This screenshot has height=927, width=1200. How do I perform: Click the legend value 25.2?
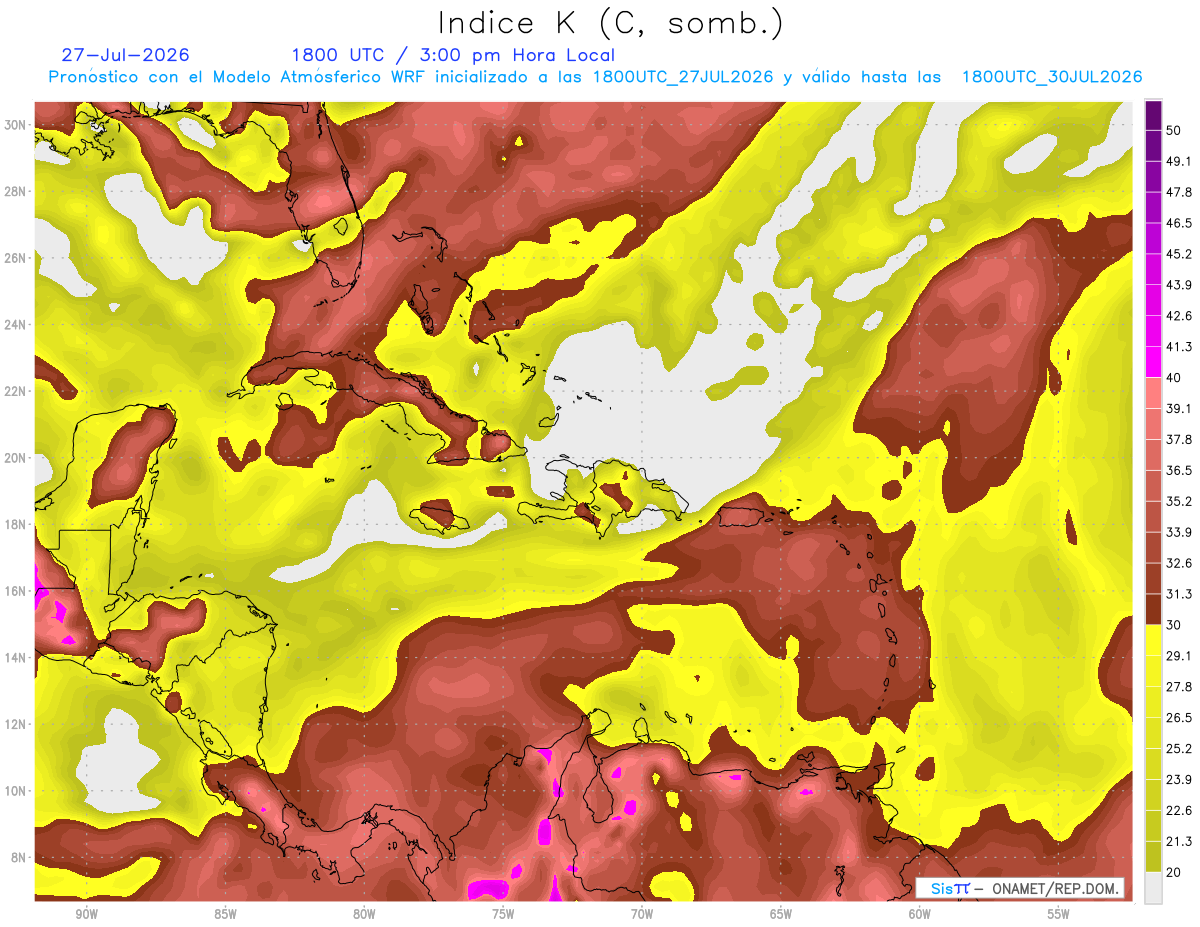click(x=1179, y=749)
